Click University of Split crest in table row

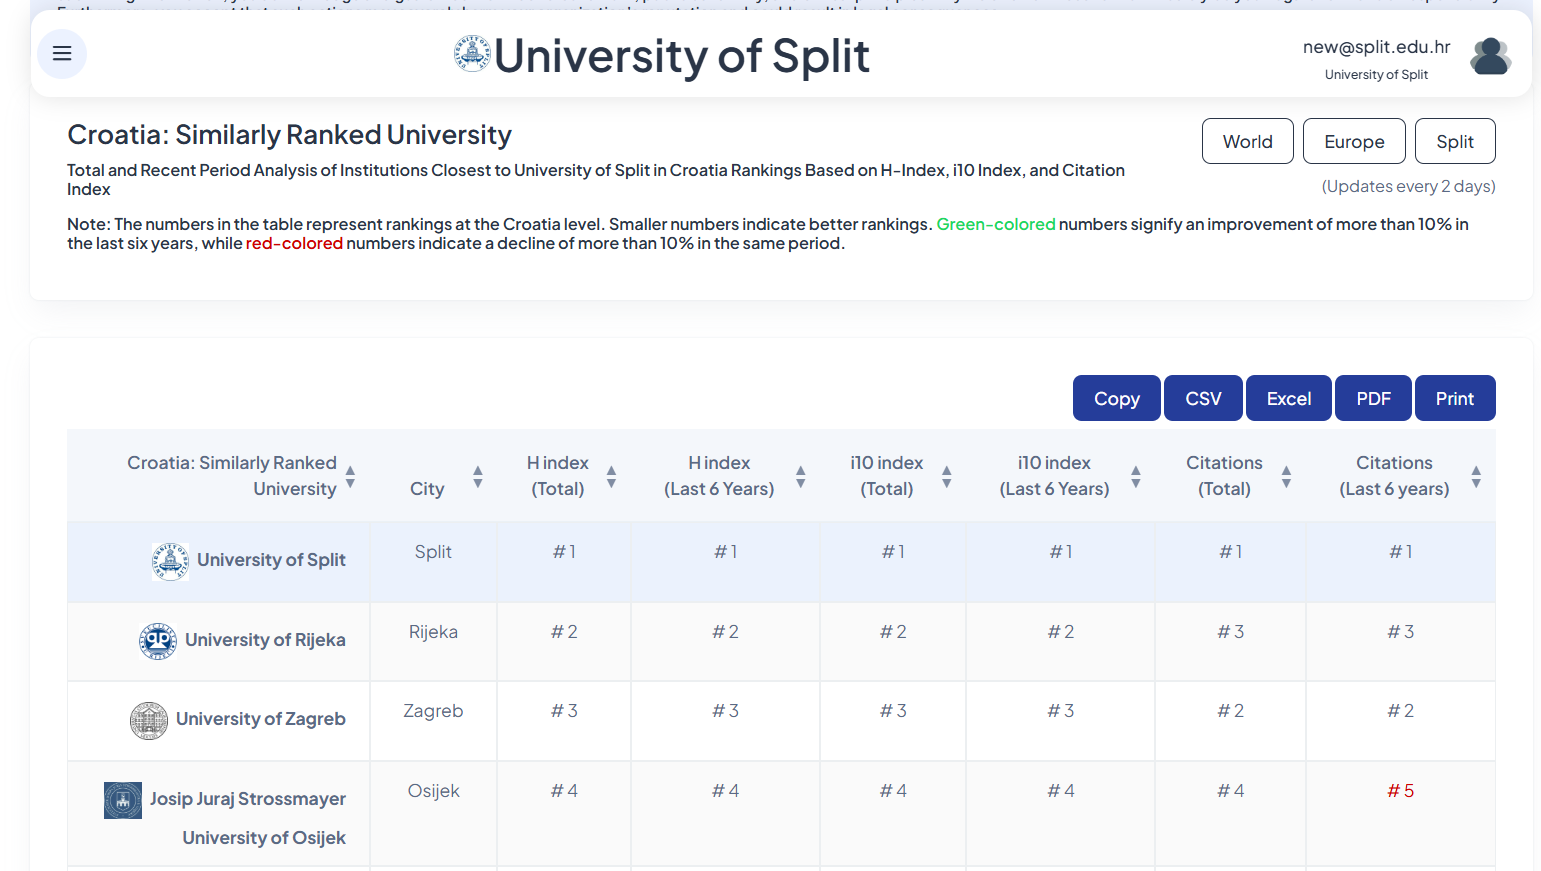[170, 561]
